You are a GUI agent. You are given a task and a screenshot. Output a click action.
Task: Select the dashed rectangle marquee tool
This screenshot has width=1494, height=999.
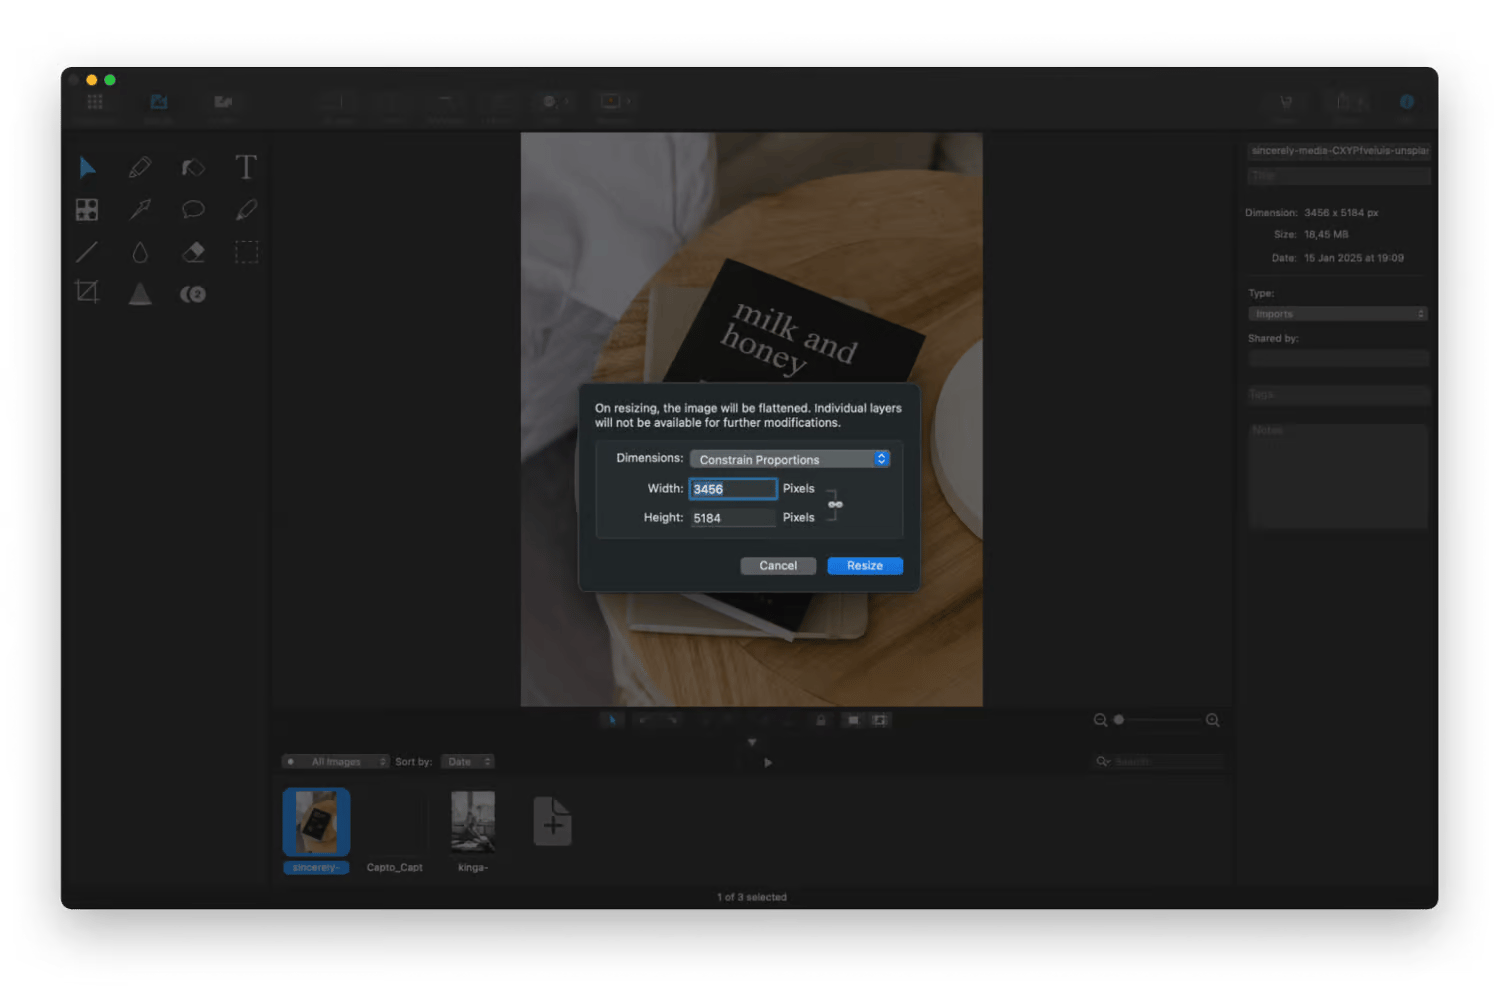[246, 252]
